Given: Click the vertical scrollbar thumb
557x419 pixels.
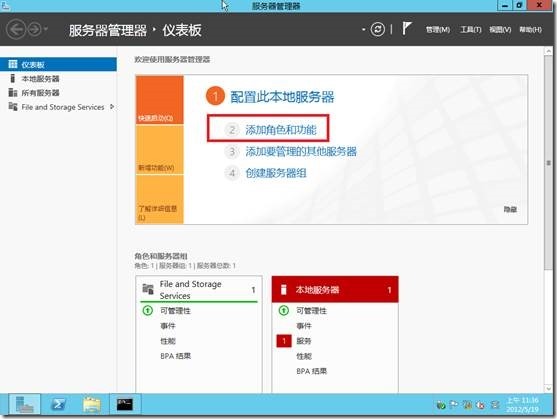Looking at the screenshot, I should pos(548,163).
